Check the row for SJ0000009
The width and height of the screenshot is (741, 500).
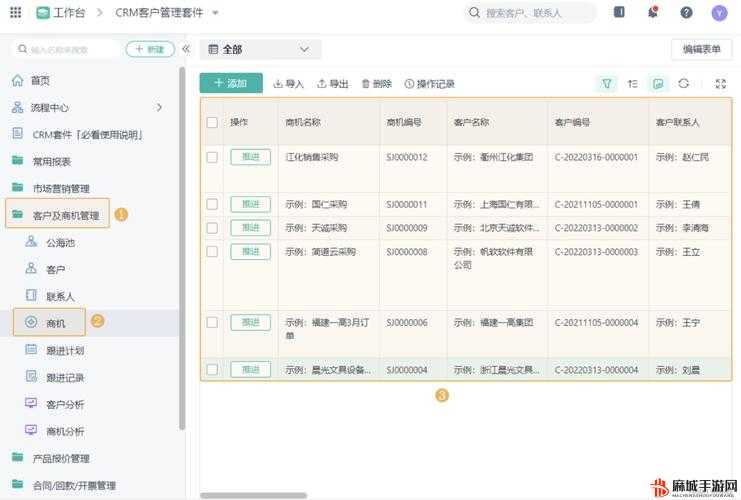tap(212, 228)
